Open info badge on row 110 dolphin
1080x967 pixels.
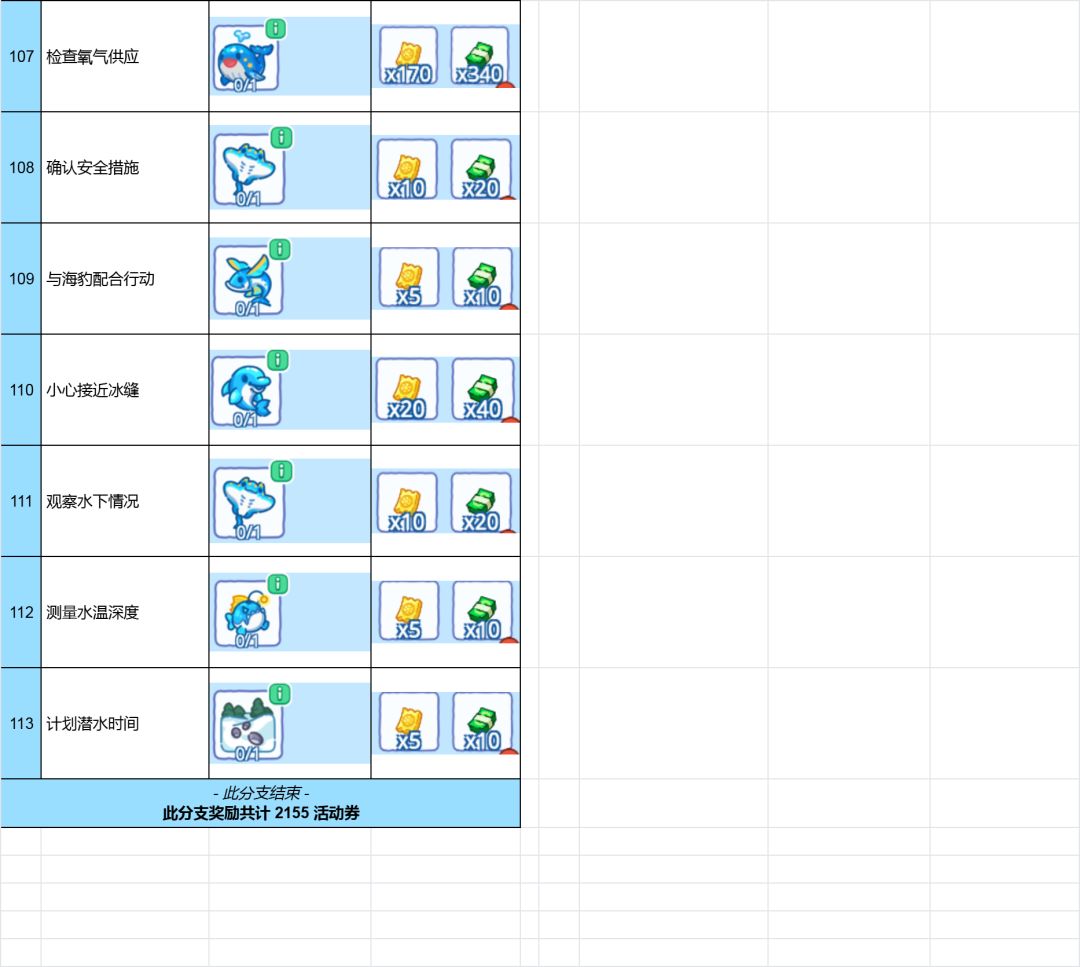tap(277, 360)
